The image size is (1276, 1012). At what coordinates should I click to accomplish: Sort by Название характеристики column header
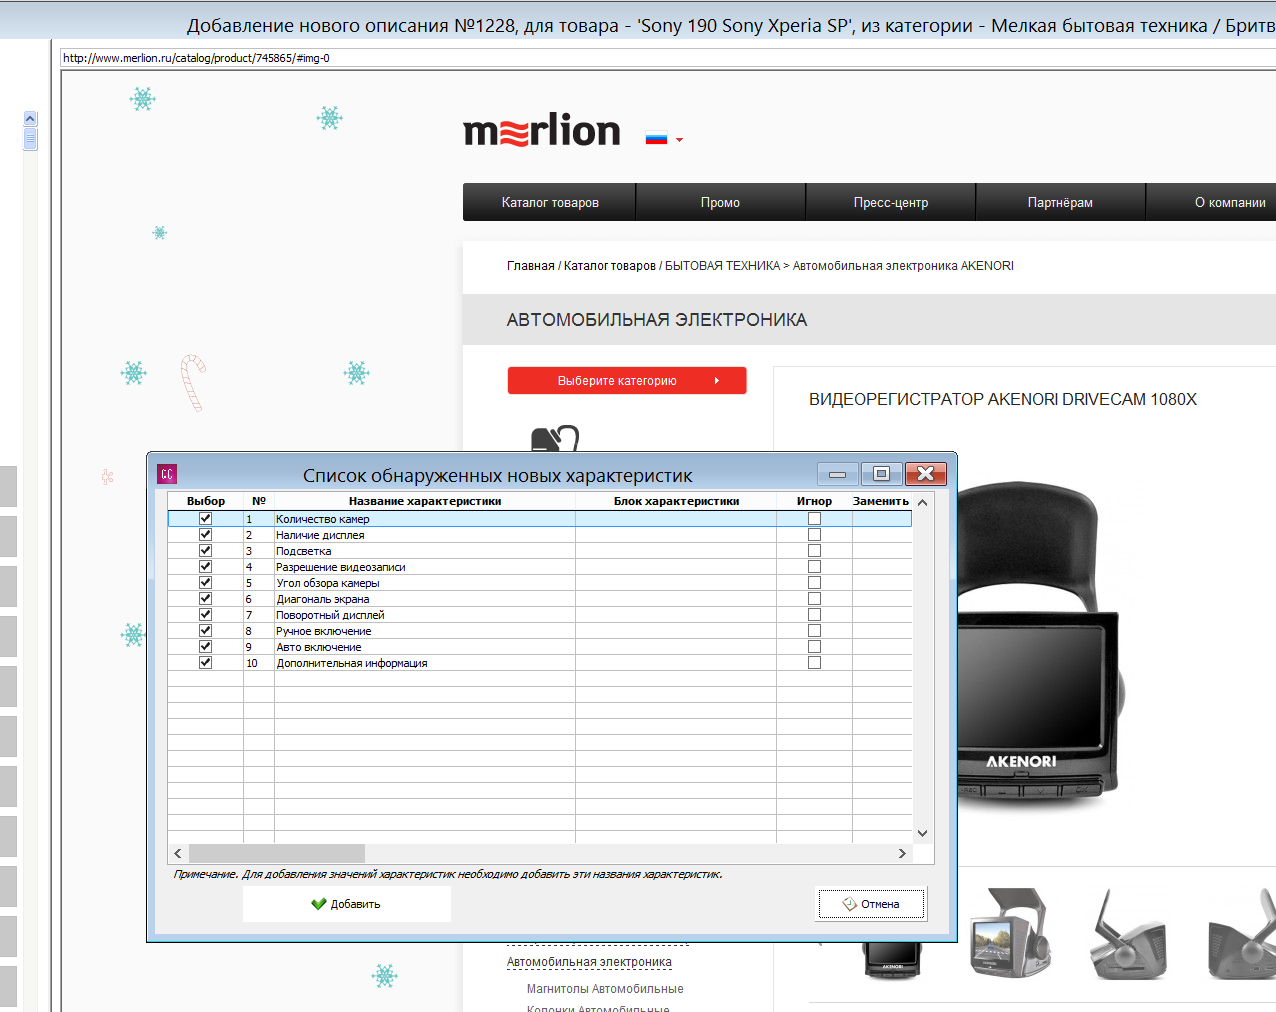(x=425, y=501)
